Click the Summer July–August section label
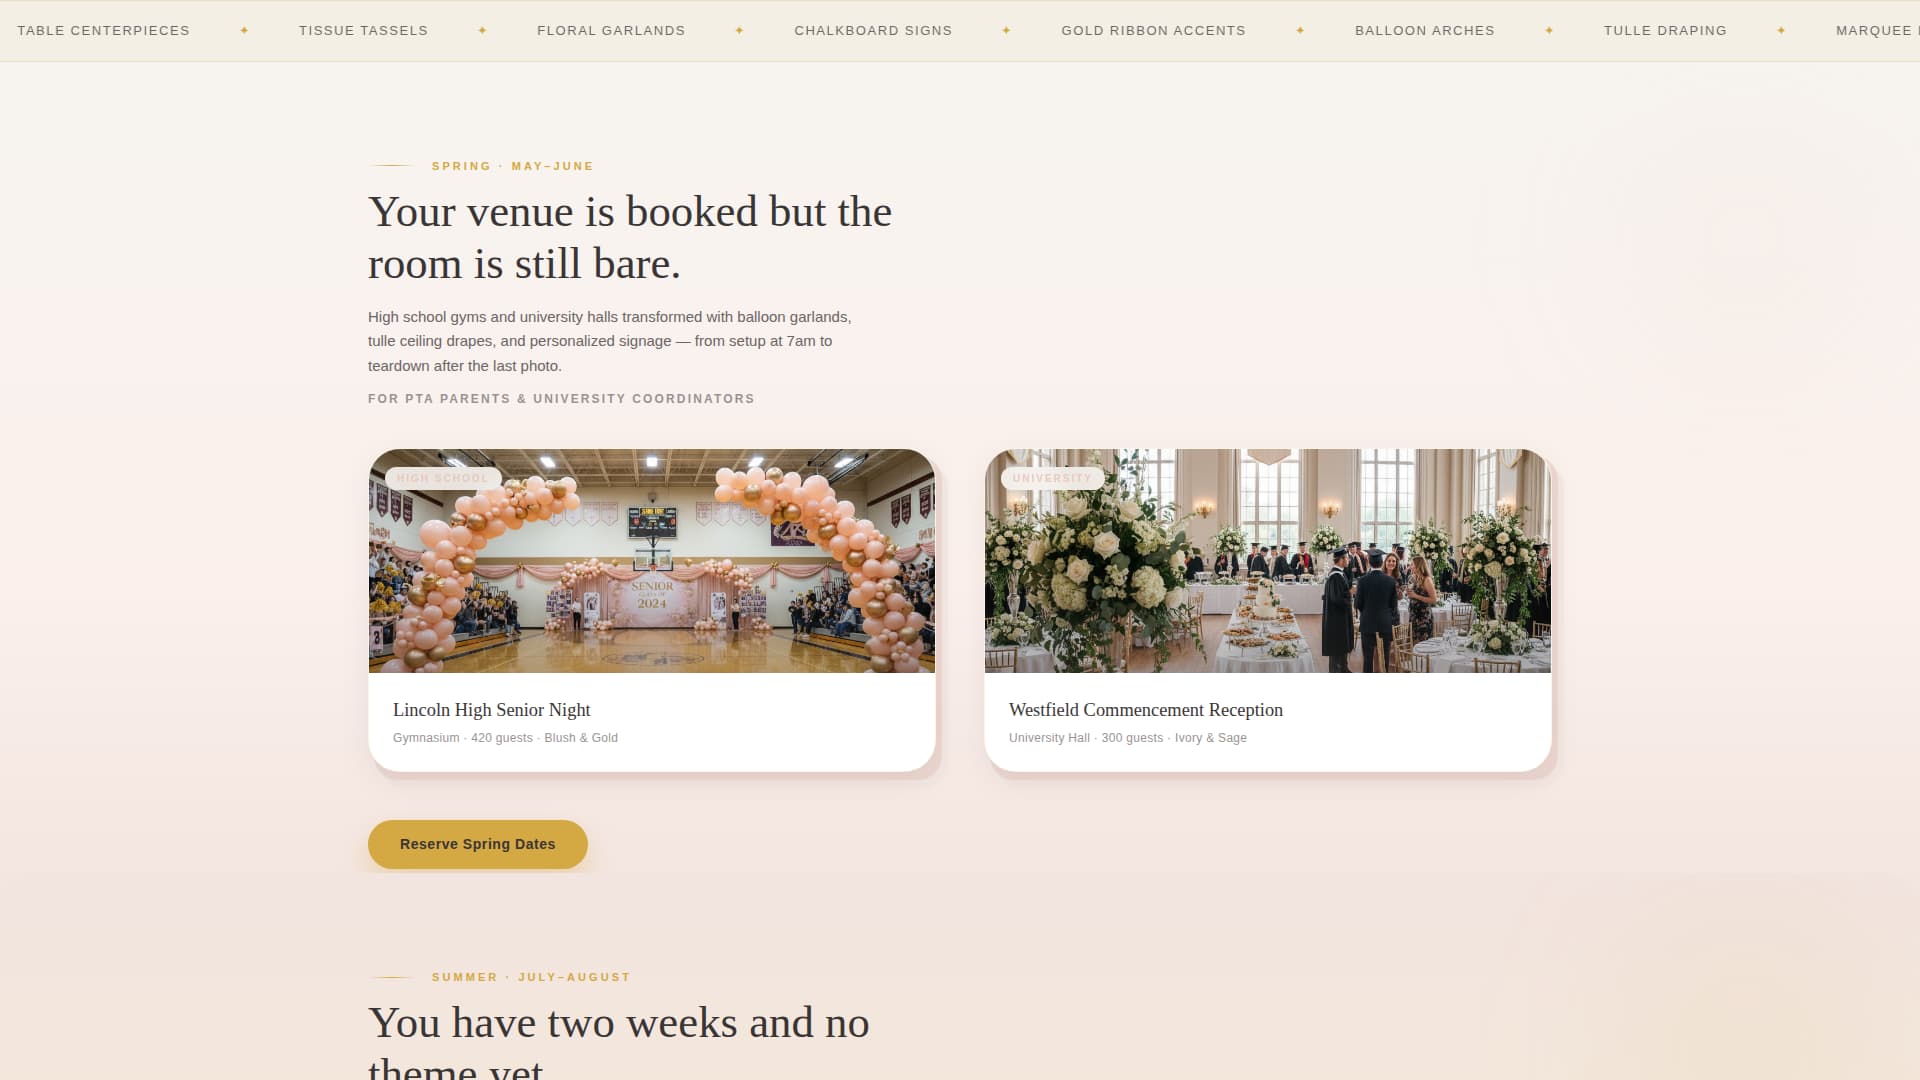 click(530, 977)
